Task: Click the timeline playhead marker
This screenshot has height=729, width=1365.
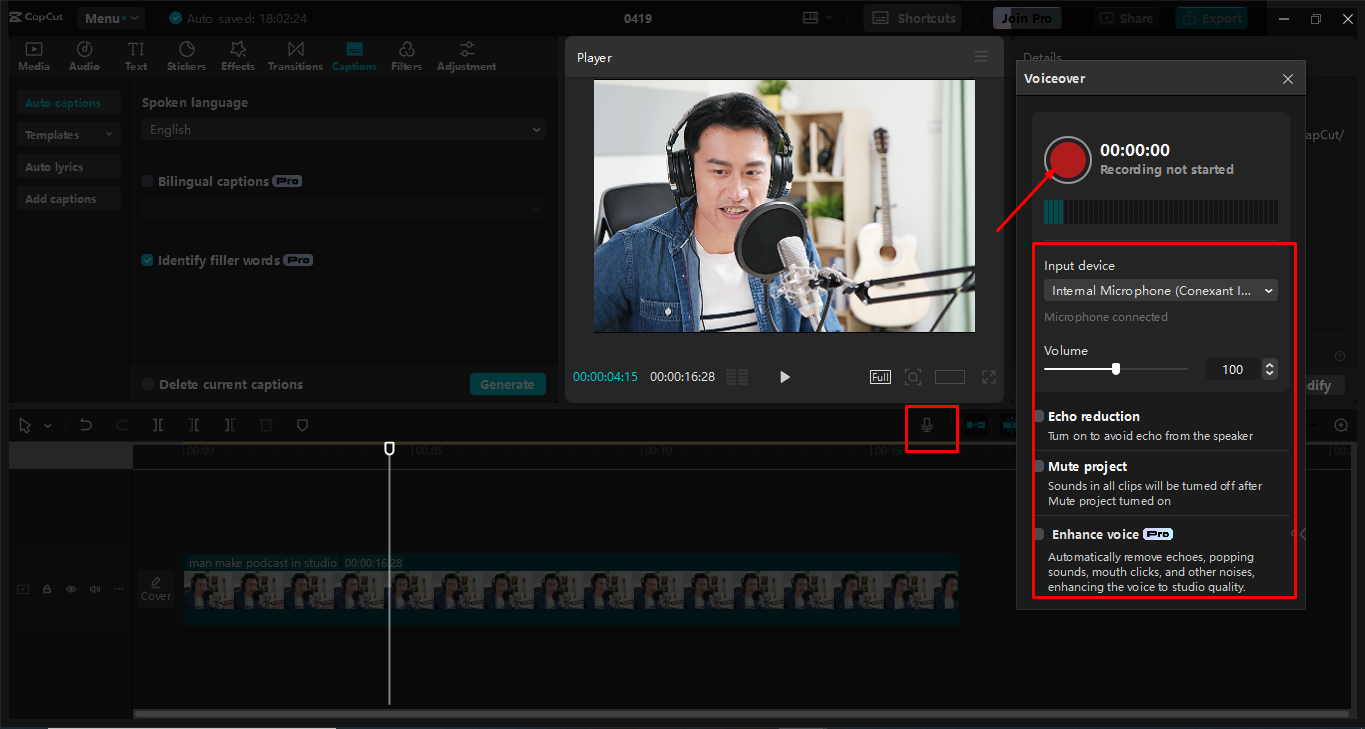Action: click(x=390, y=449)
